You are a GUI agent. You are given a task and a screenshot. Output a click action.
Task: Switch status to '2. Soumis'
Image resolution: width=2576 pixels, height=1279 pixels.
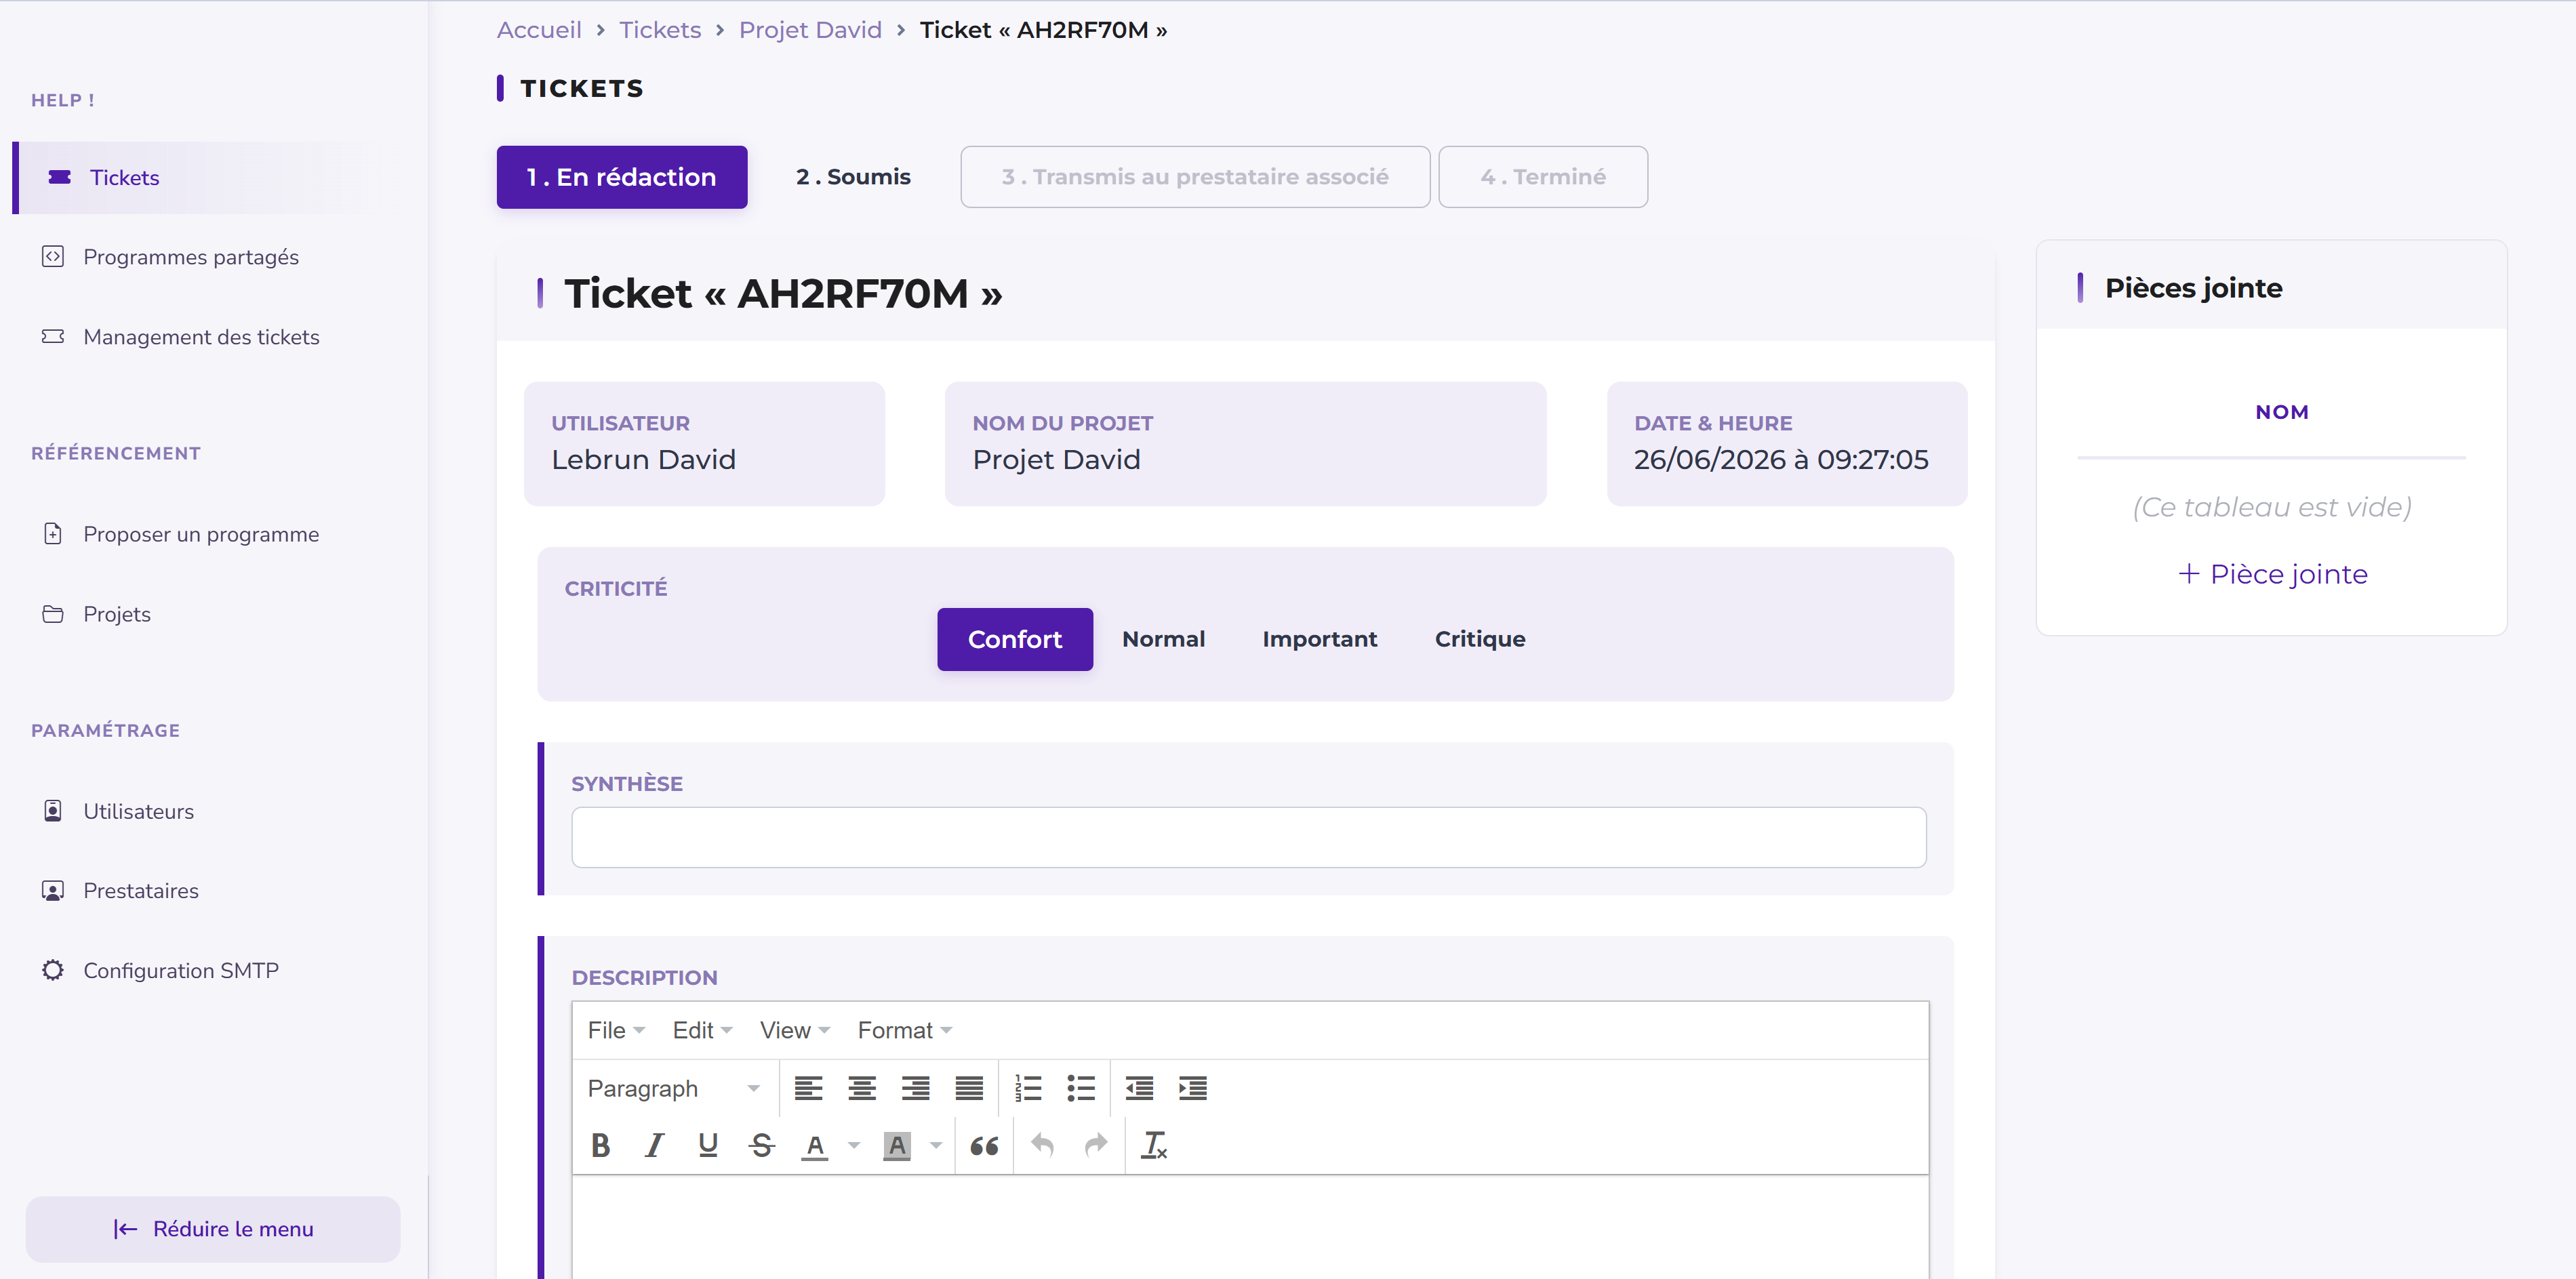coord(853,177)
